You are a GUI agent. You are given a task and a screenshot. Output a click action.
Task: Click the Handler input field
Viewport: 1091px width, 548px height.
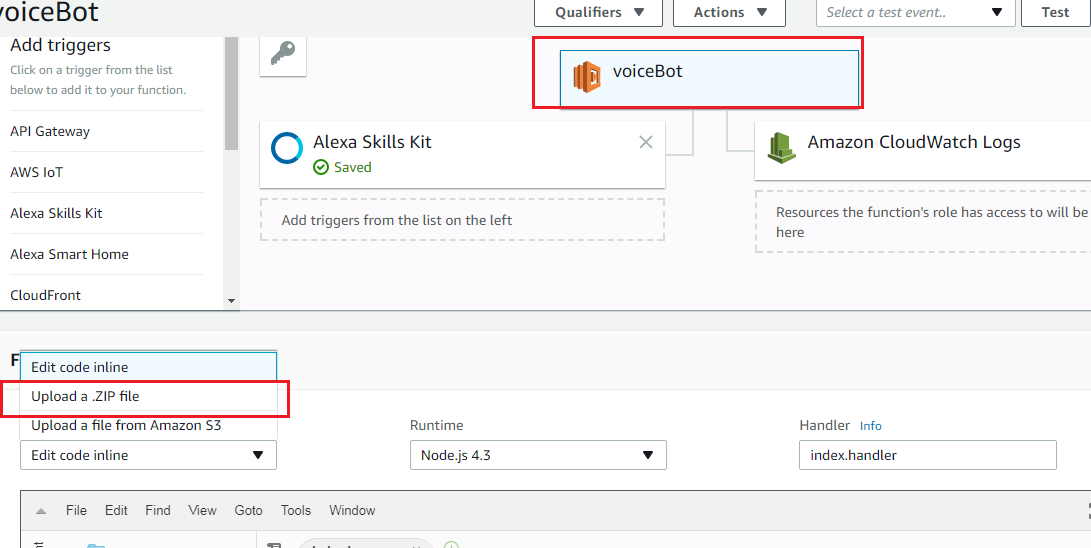coord(927,455)
